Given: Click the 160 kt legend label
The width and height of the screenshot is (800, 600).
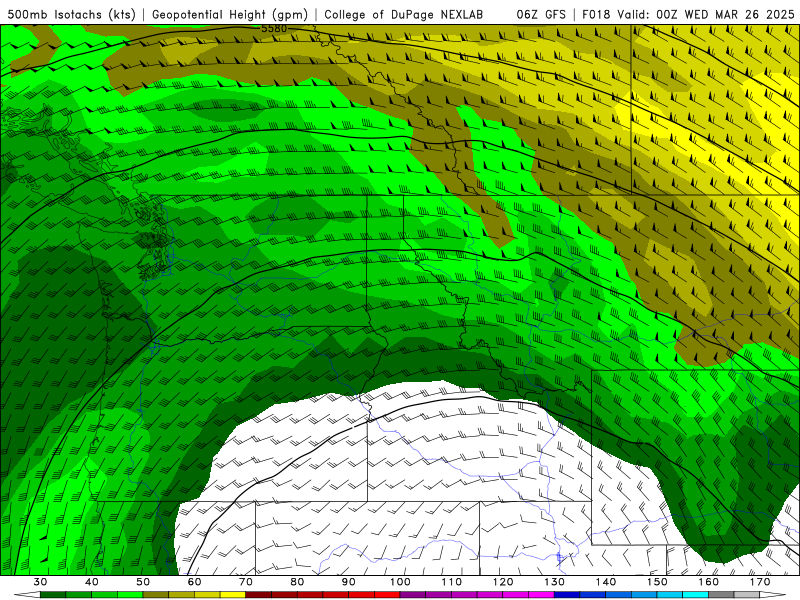Looking at the screenshot, I should [x=709, y=582].
